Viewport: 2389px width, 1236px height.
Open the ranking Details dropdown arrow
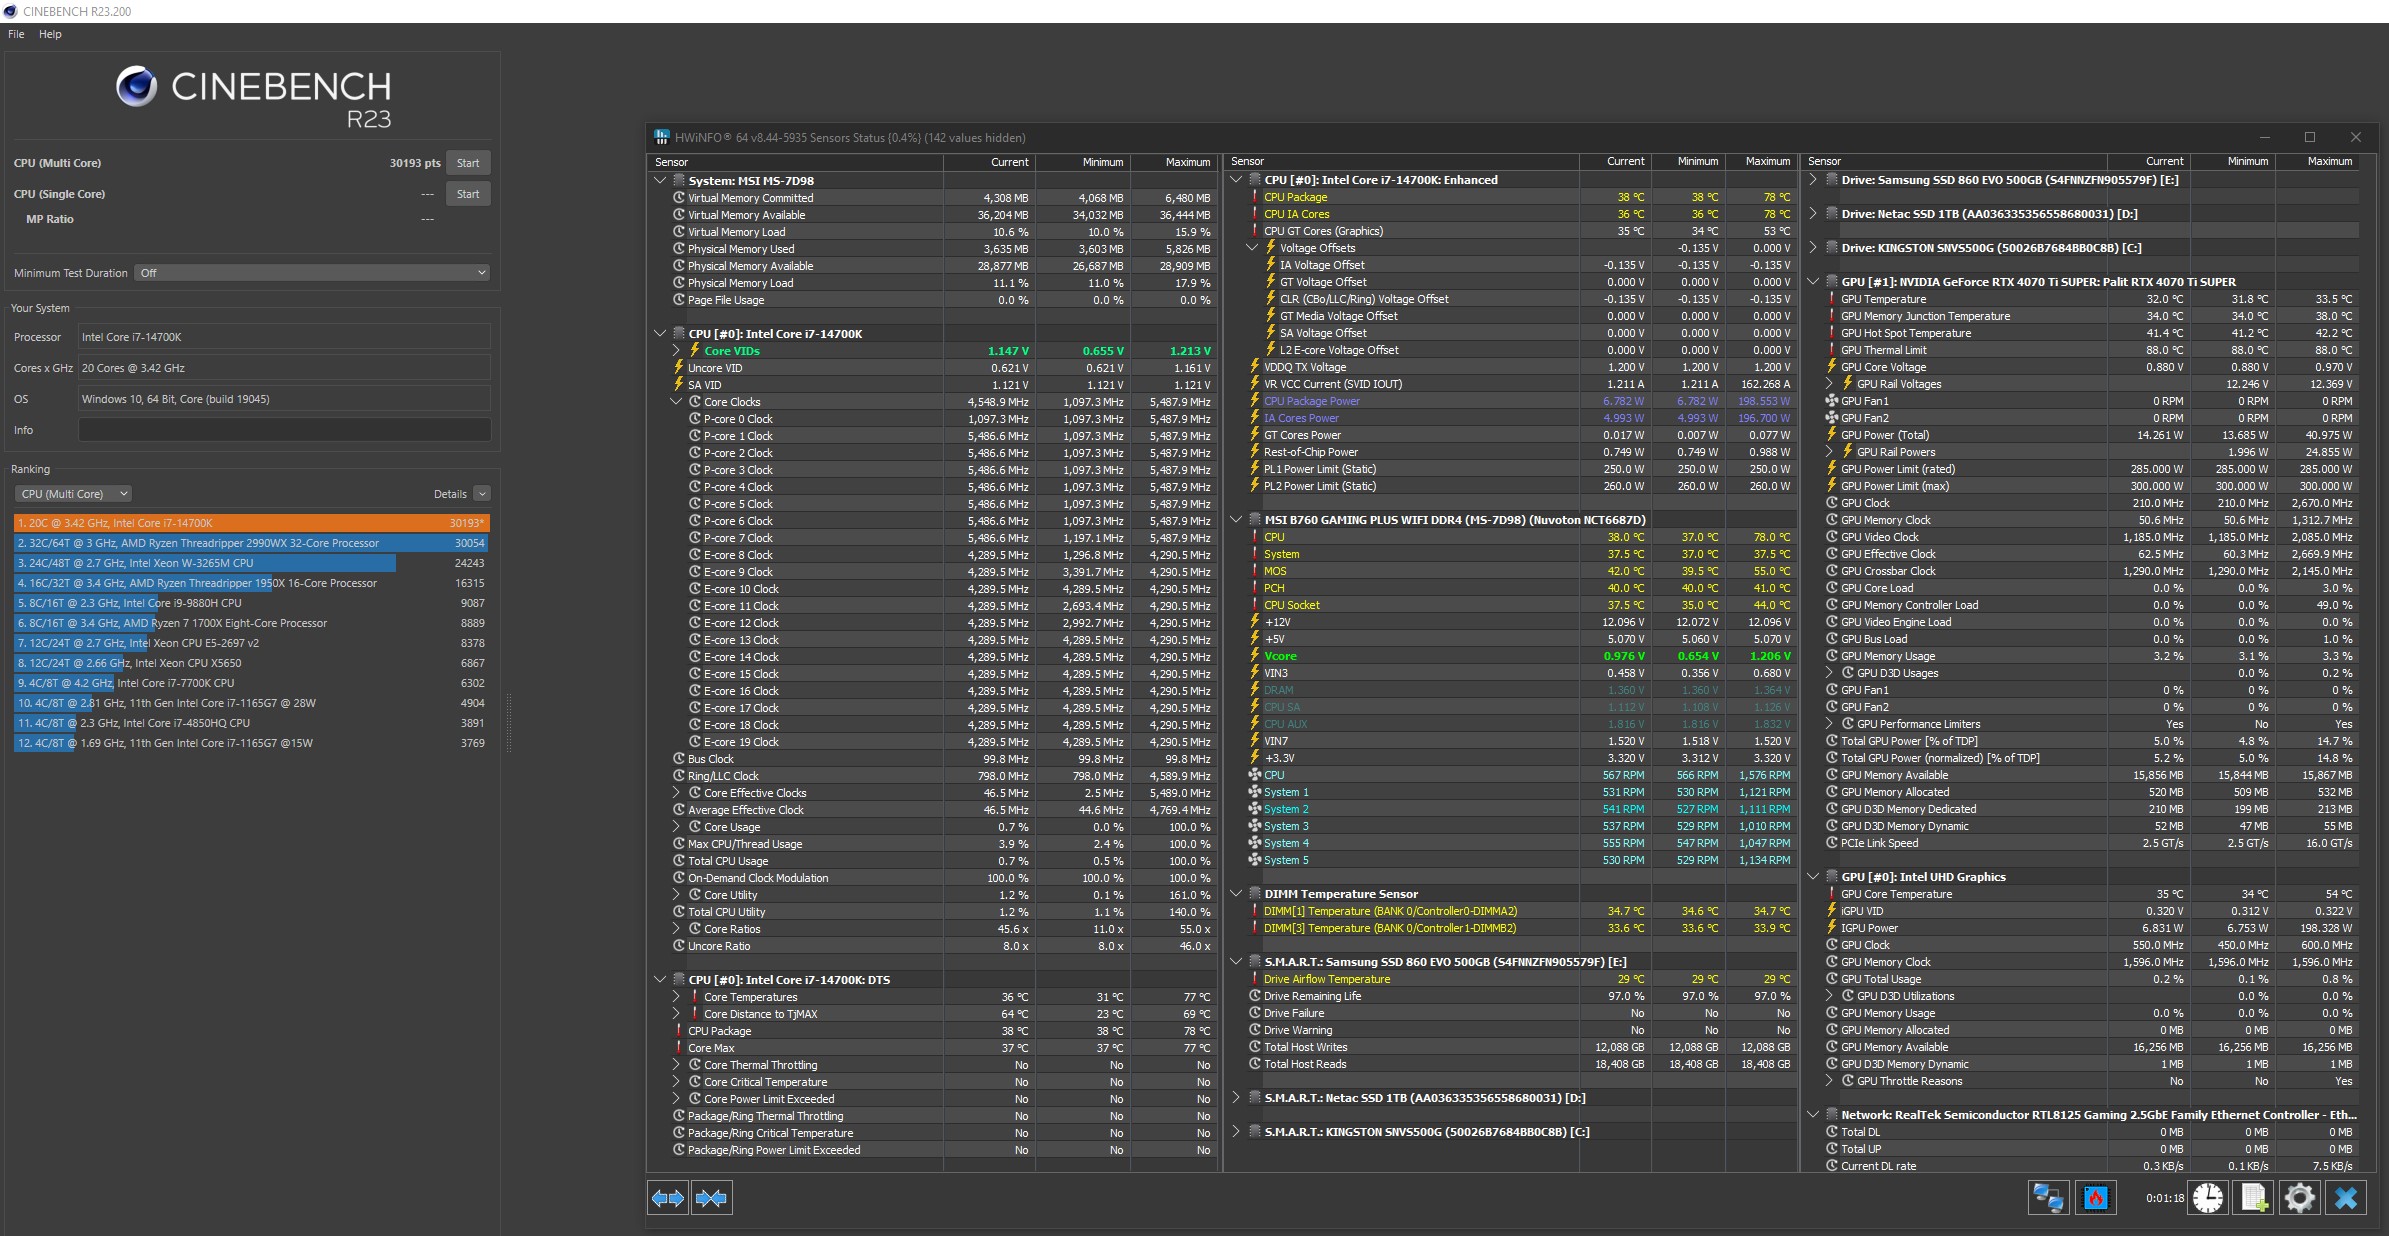coord(482,494)
